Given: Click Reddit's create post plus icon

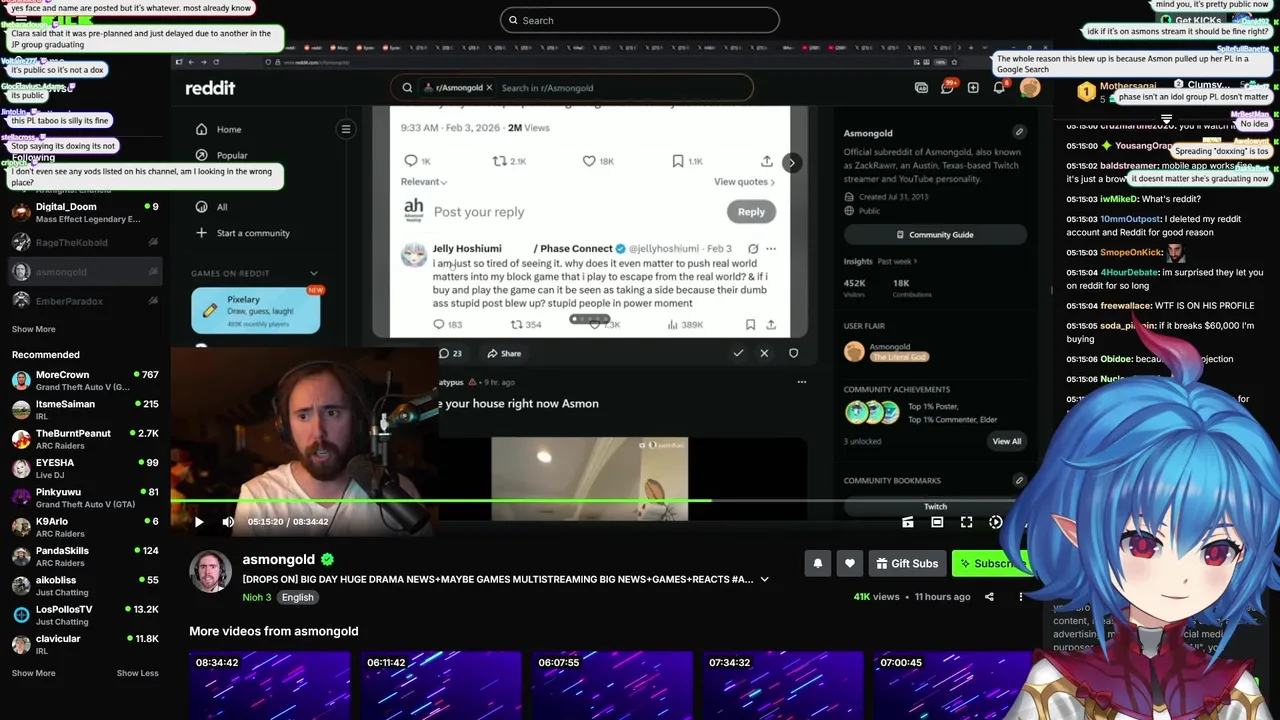Looking at the screenshot, I should tap(973, 88).
